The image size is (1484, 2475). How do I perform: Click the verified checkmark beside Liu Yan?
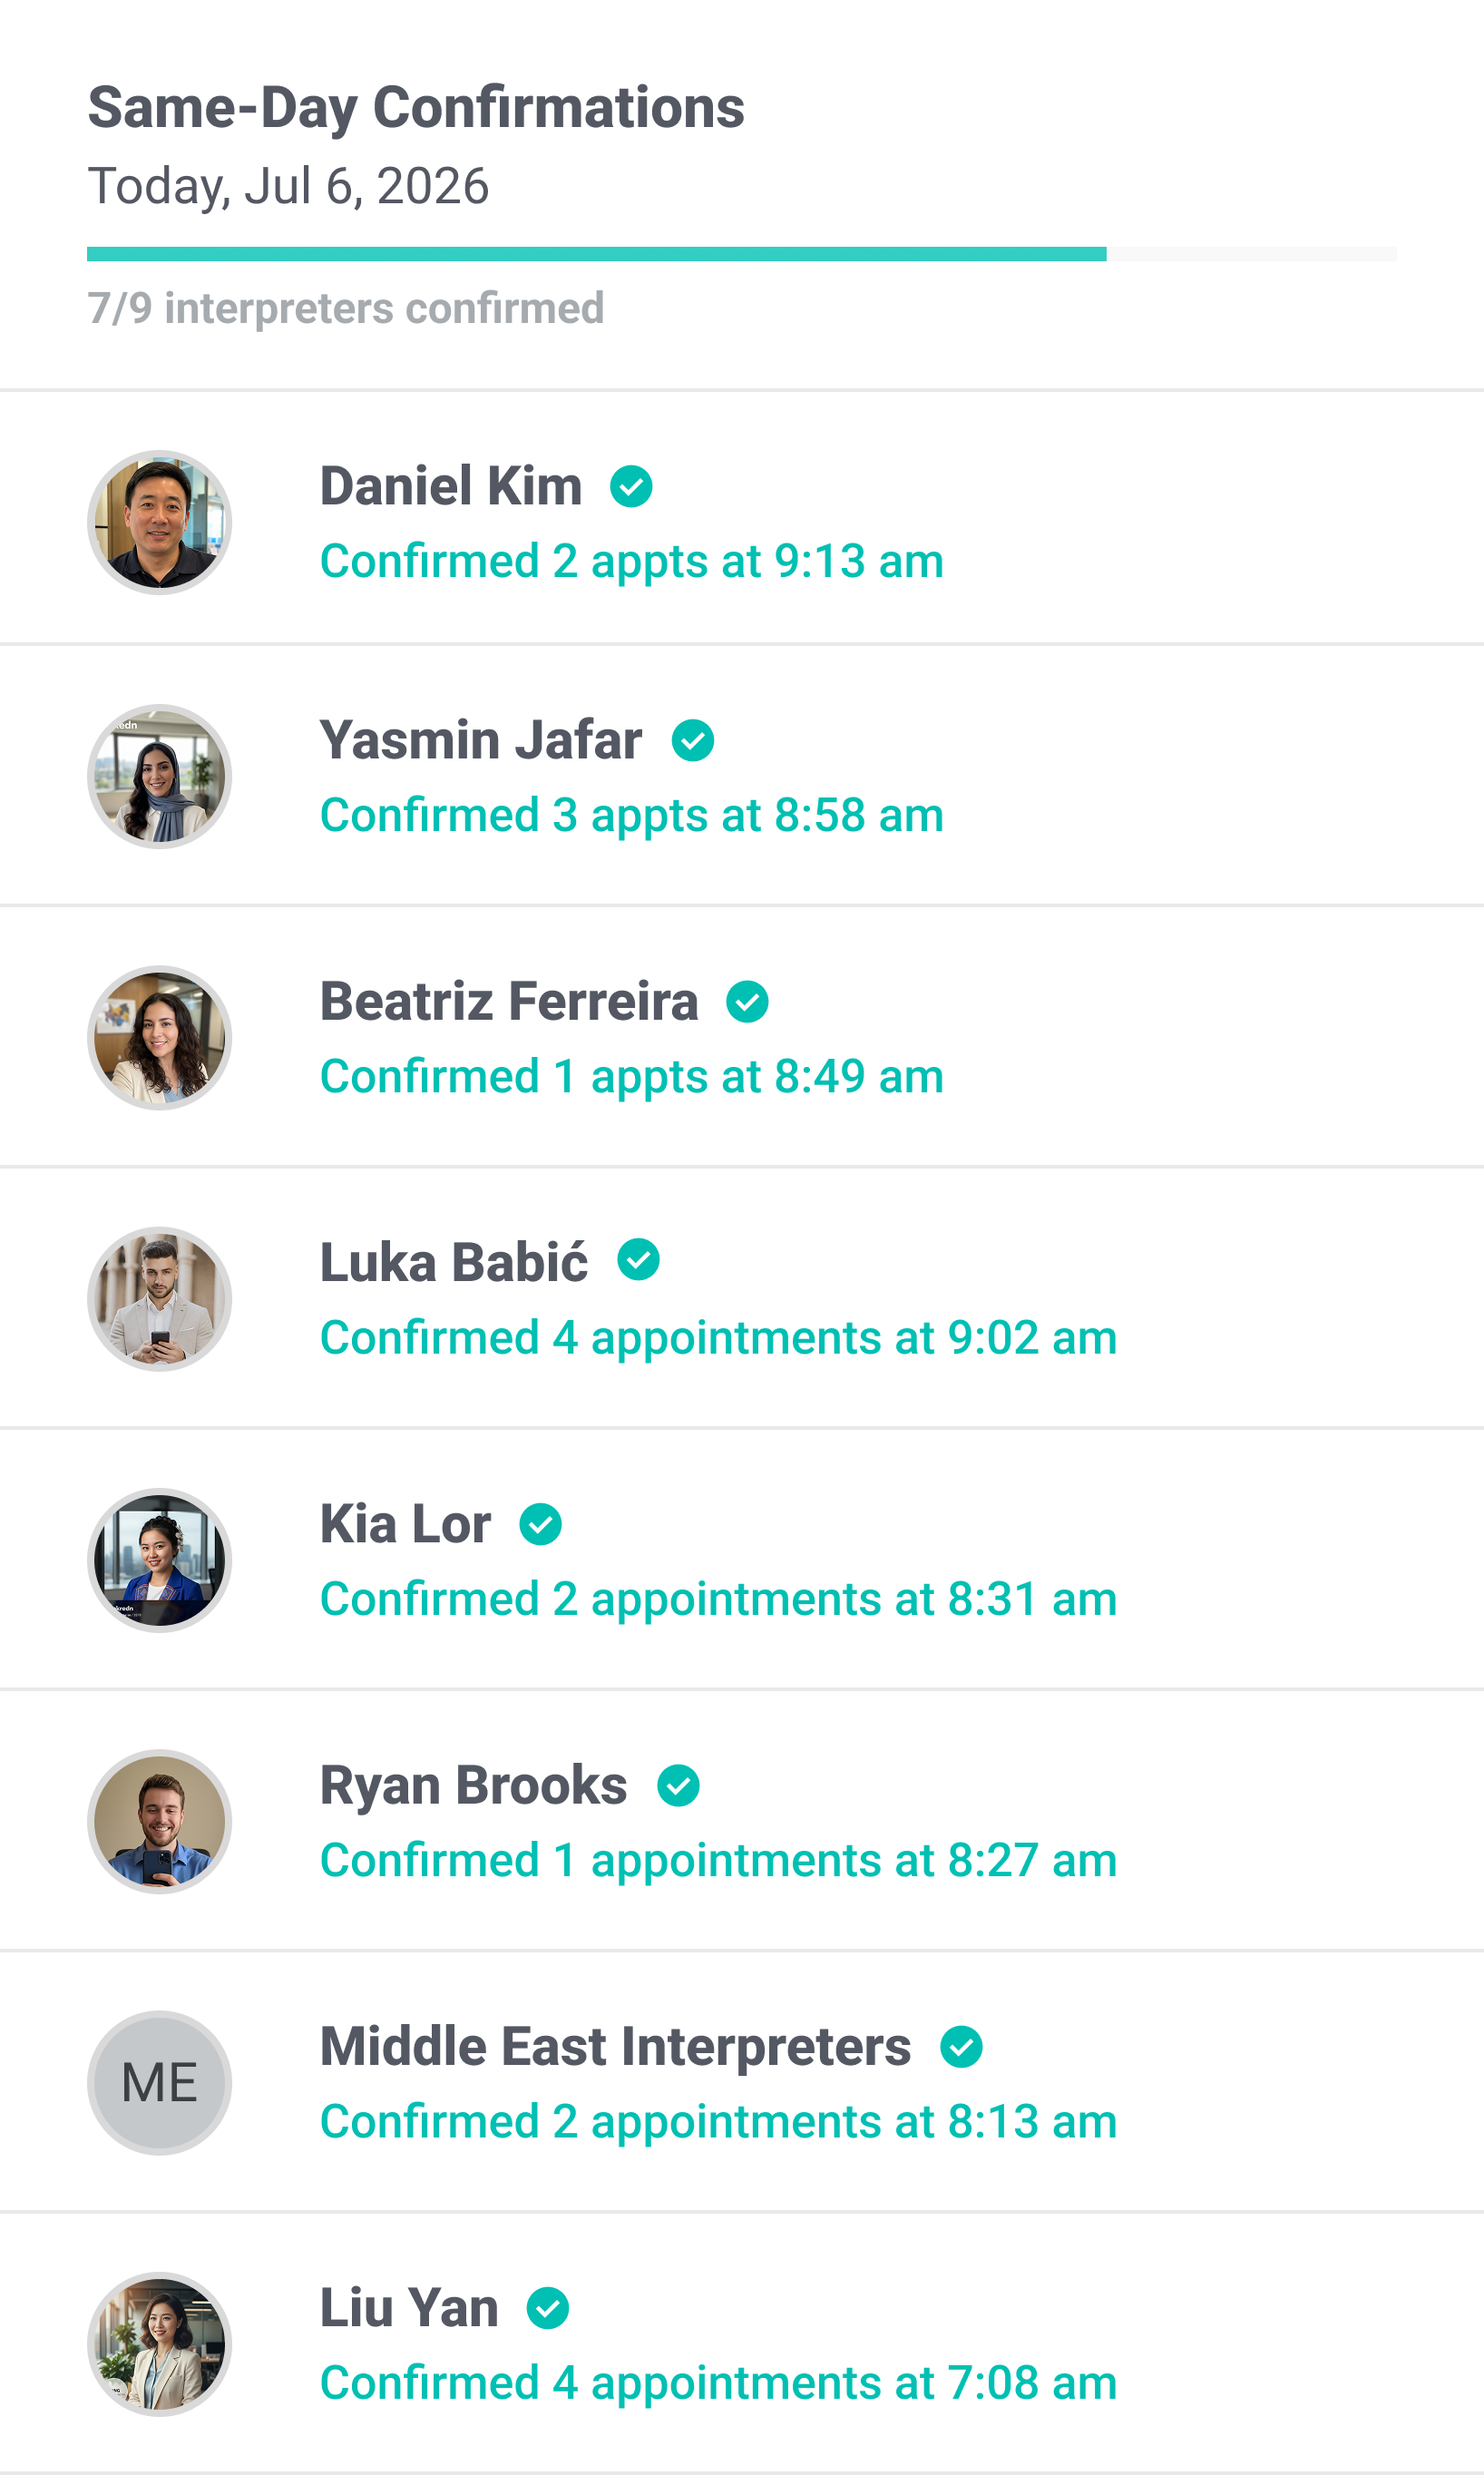pos(548,2309)
